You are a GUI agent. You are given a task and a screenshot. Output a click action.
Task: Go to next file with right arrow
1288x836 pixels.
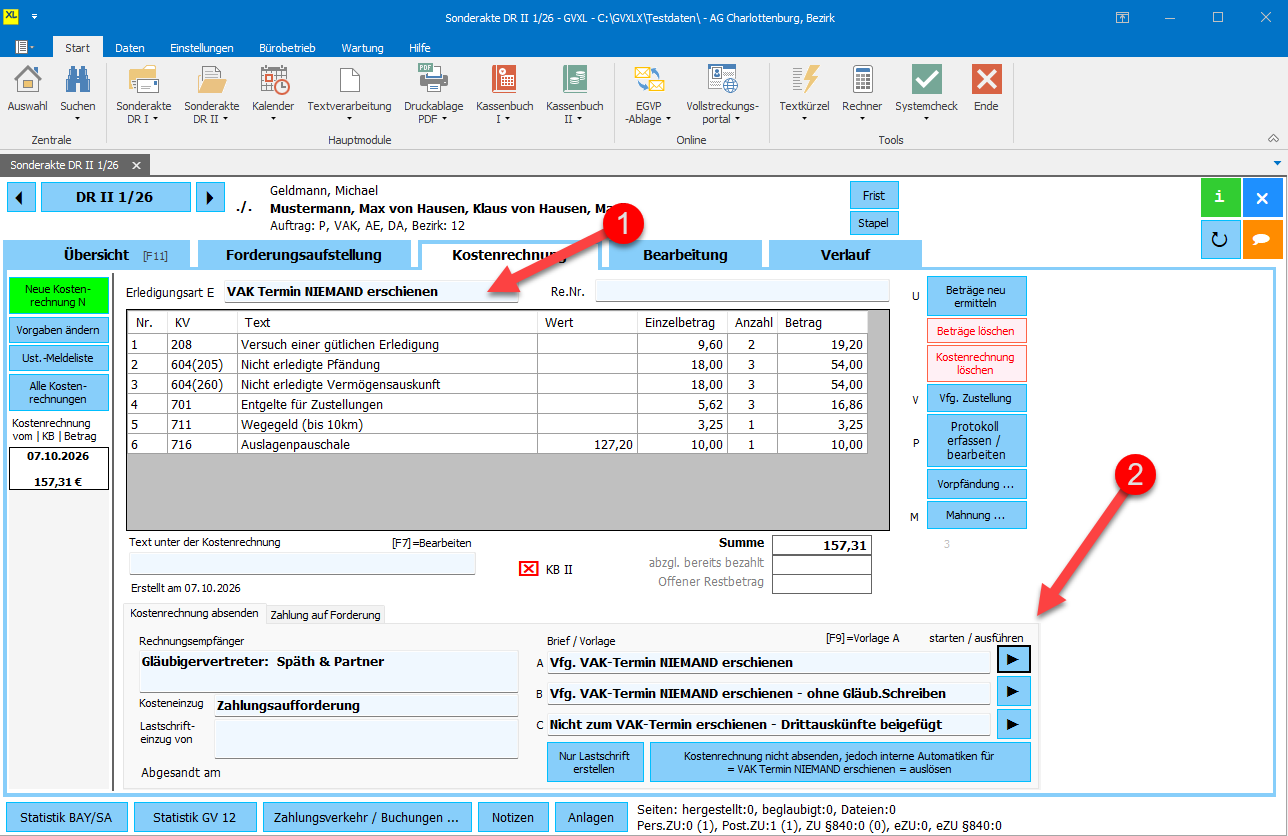[x=210, y=197]
